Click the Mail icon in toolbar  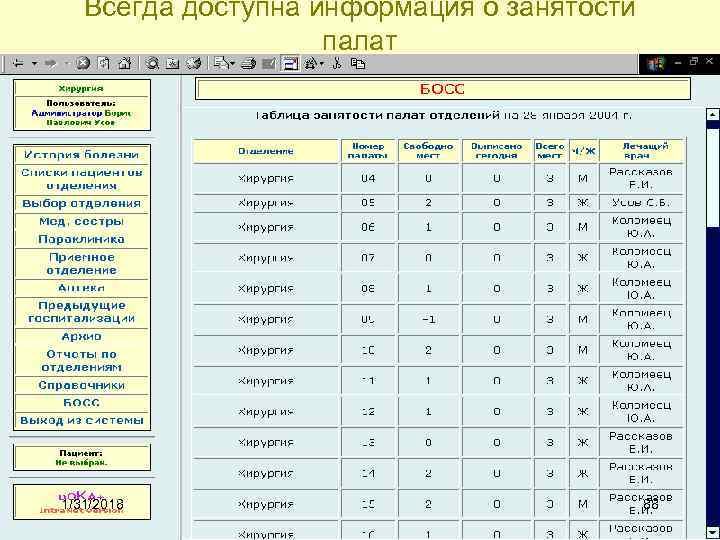click(x=222, y=63)
